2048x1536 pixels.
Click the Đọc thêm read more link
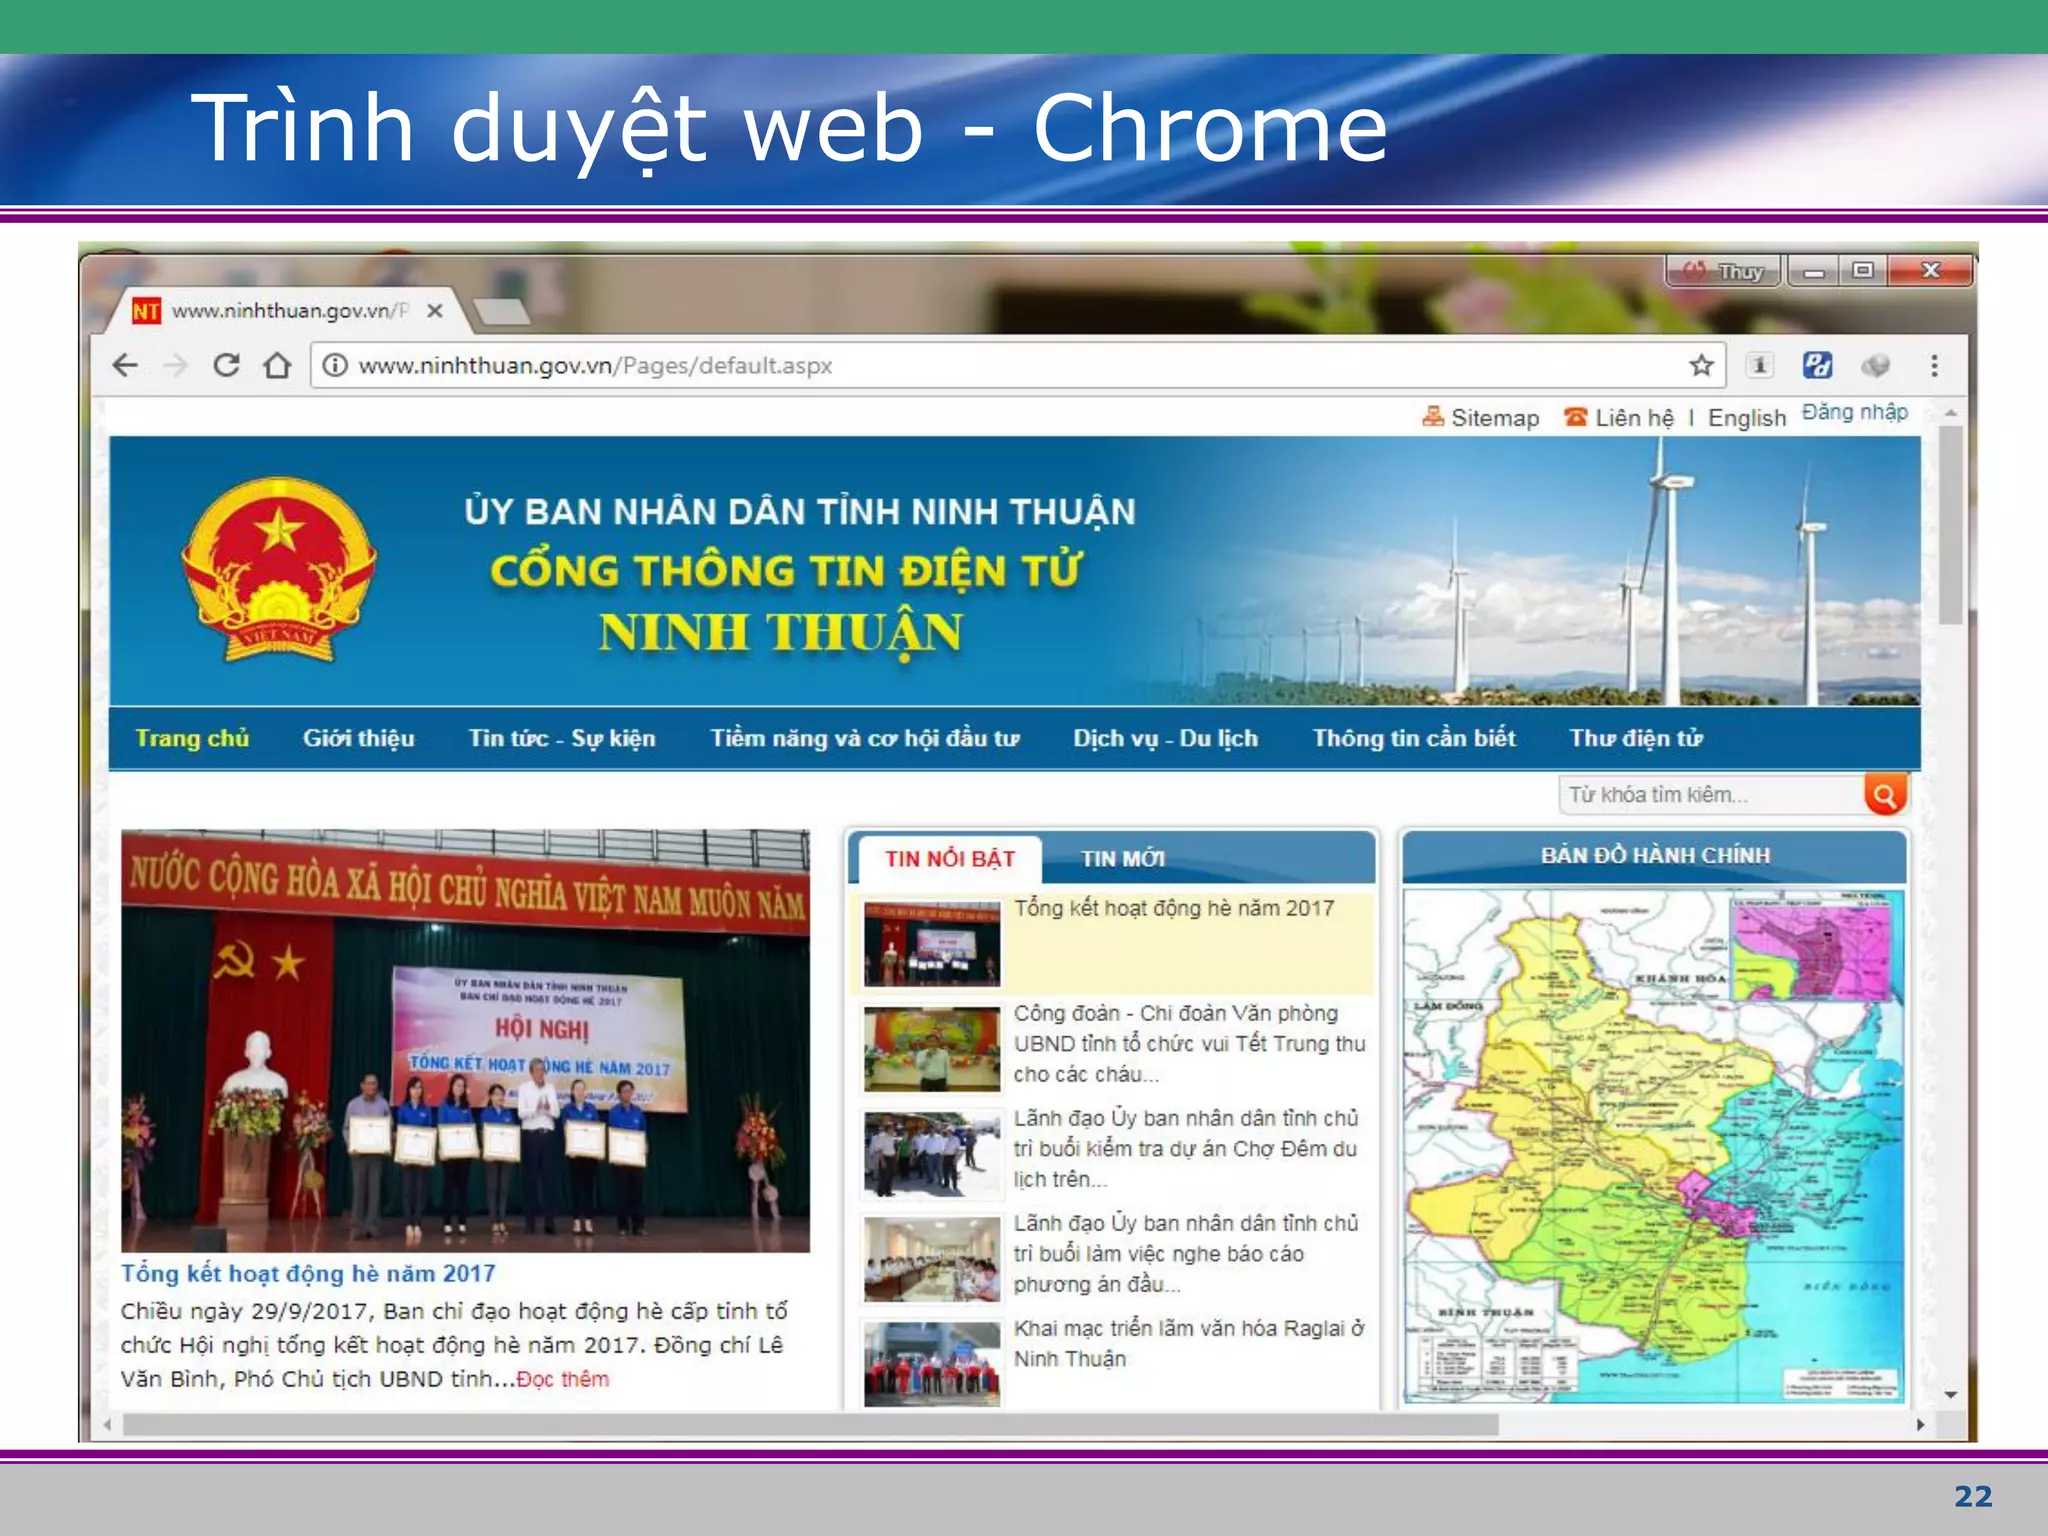point(562,1379)
